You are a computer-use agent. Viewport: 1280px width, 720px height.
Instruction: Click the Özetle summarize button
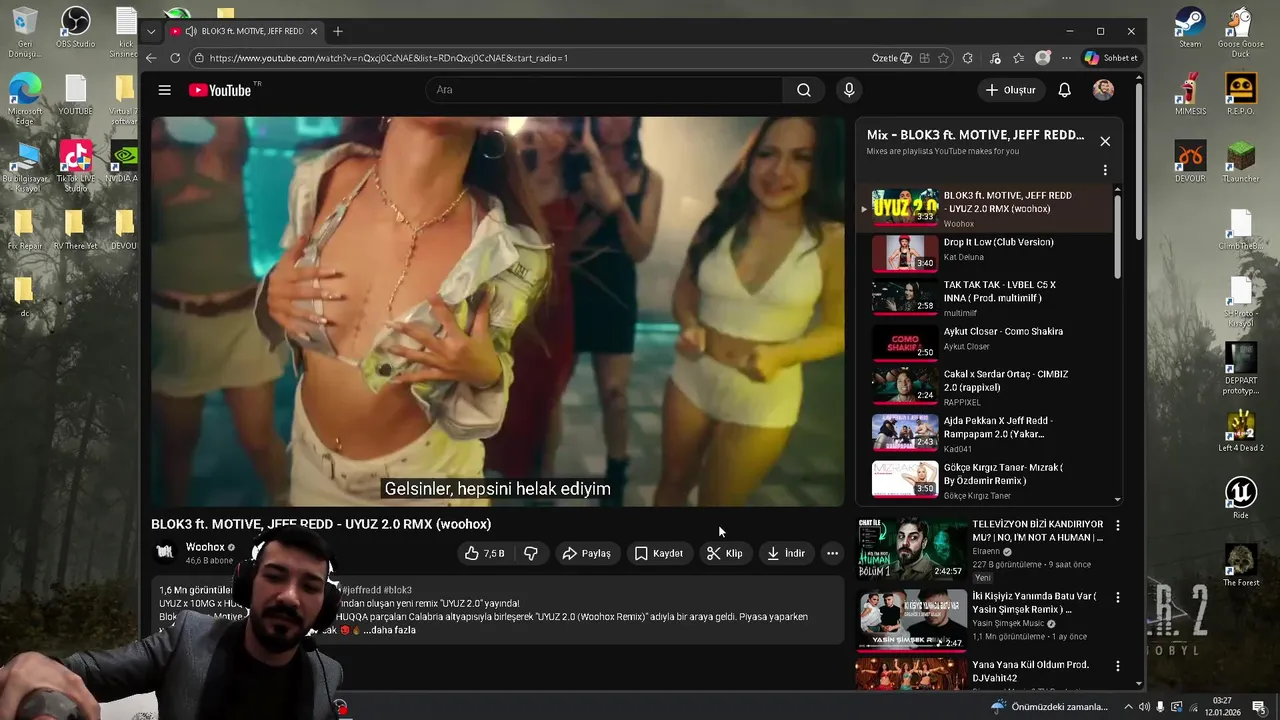891,58
